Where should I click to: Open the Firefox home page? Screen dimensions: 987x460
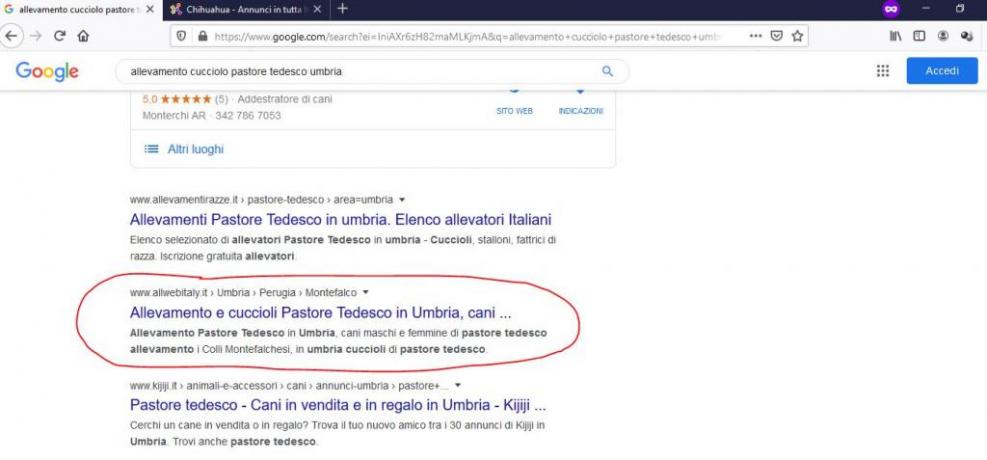[83, 36]
